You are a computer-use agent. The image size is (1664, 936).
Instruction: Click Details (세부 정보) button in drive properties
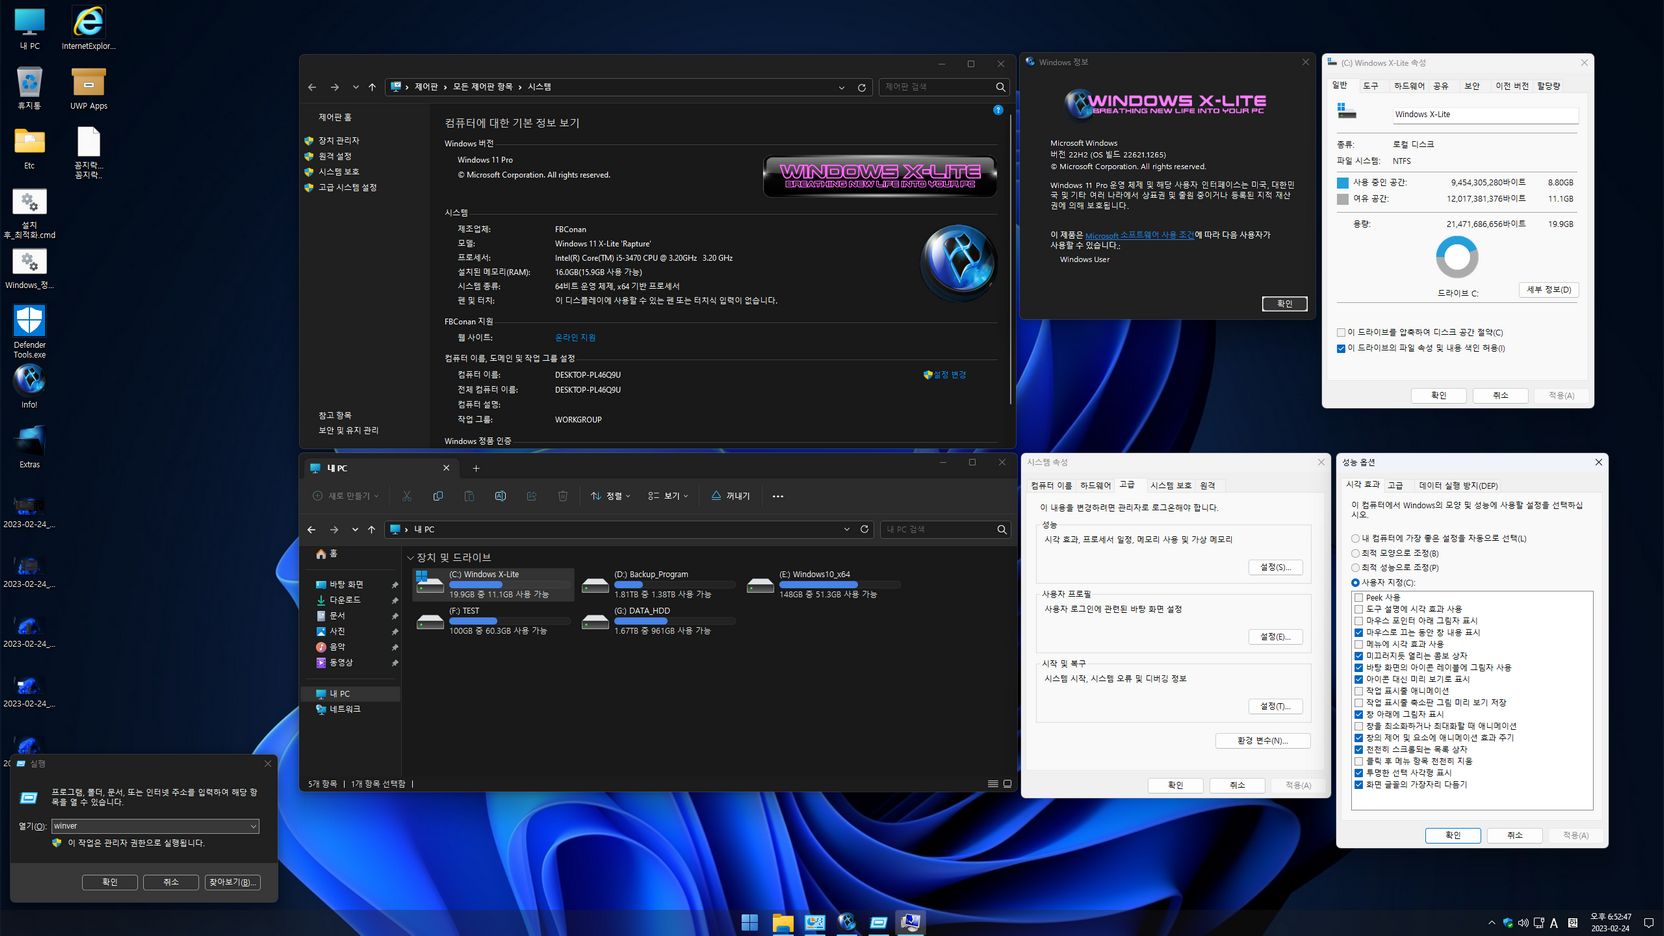point(1549,290)
